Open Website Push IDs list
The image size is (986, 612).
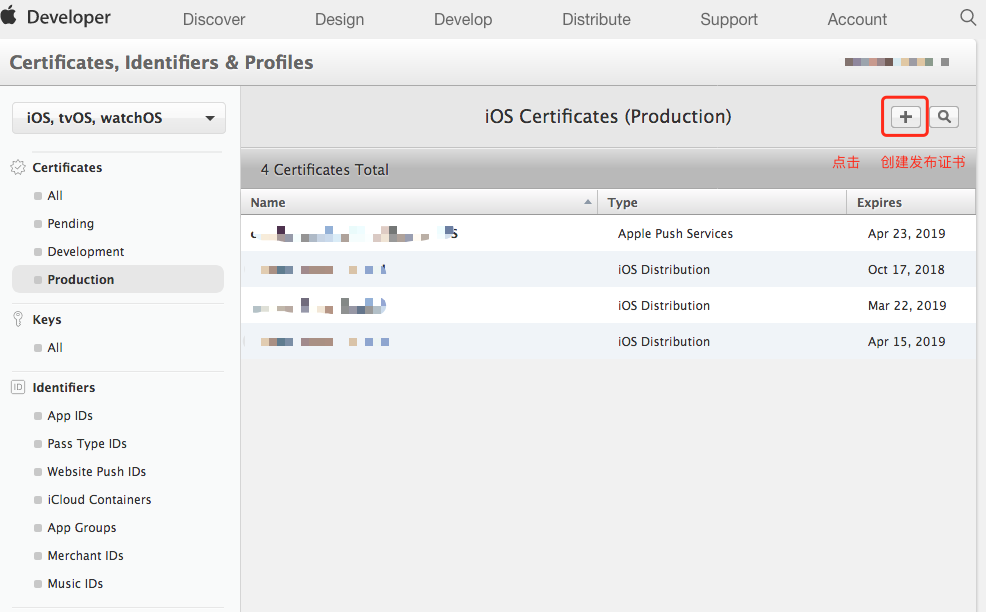click(96, 472)
